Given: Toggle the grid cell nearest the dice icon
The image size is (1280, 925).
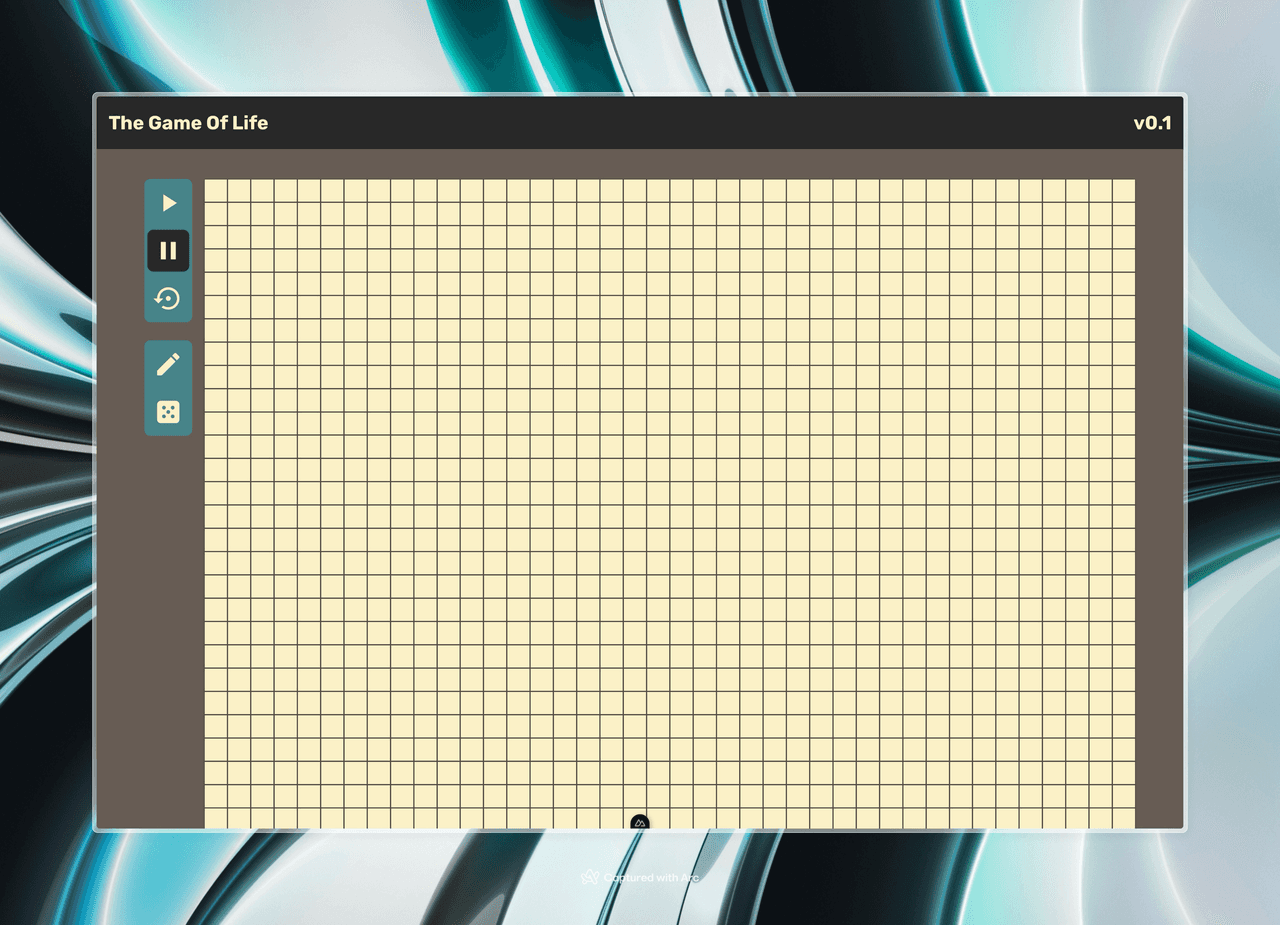Looking at the screenshot, I should click(x=216, y=401).
